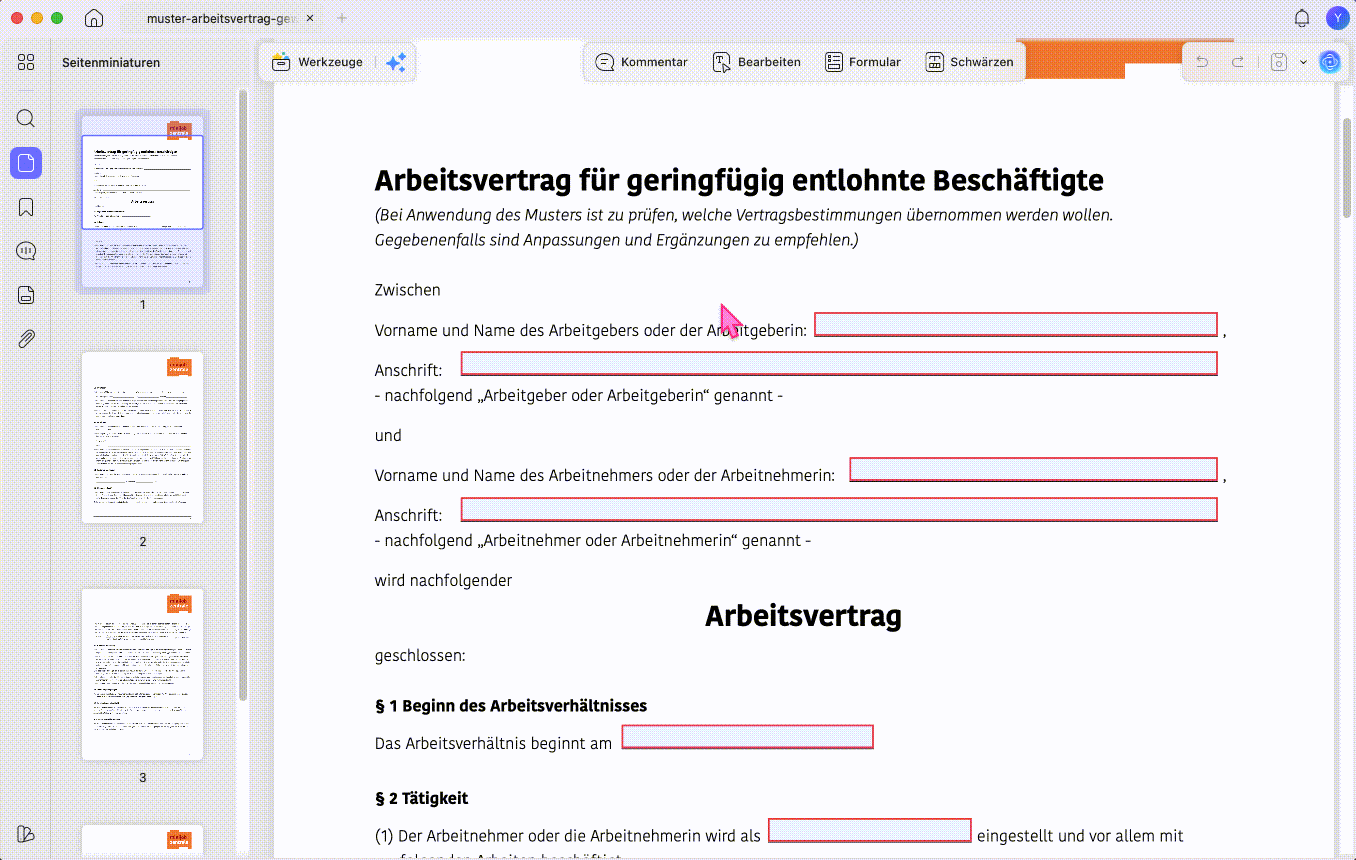Open the user account avatar Y
Image resolution: width=1356 pixels, height=860 pixels.
1337,18
